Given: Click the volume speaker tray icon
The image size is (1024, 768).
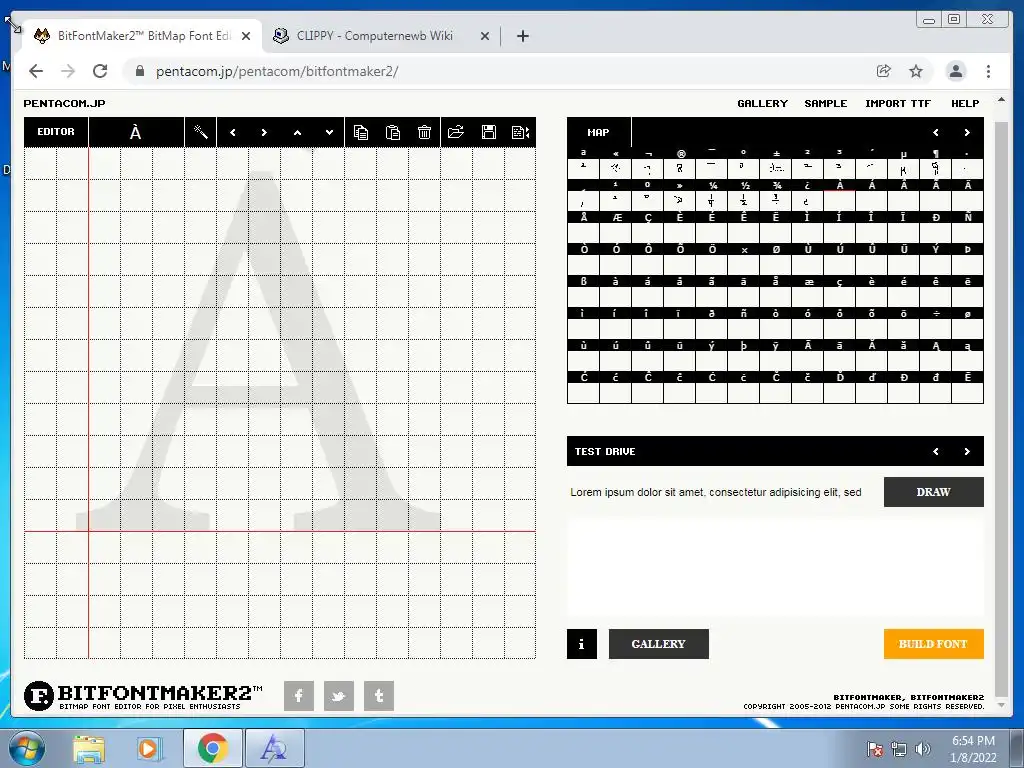Looking at the screenshot, I should point(922,749).
